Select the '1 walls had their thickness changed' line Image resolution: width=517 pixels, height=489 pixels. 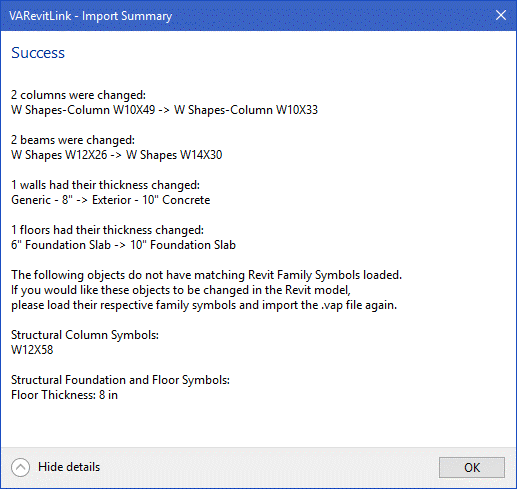(105, 185)
